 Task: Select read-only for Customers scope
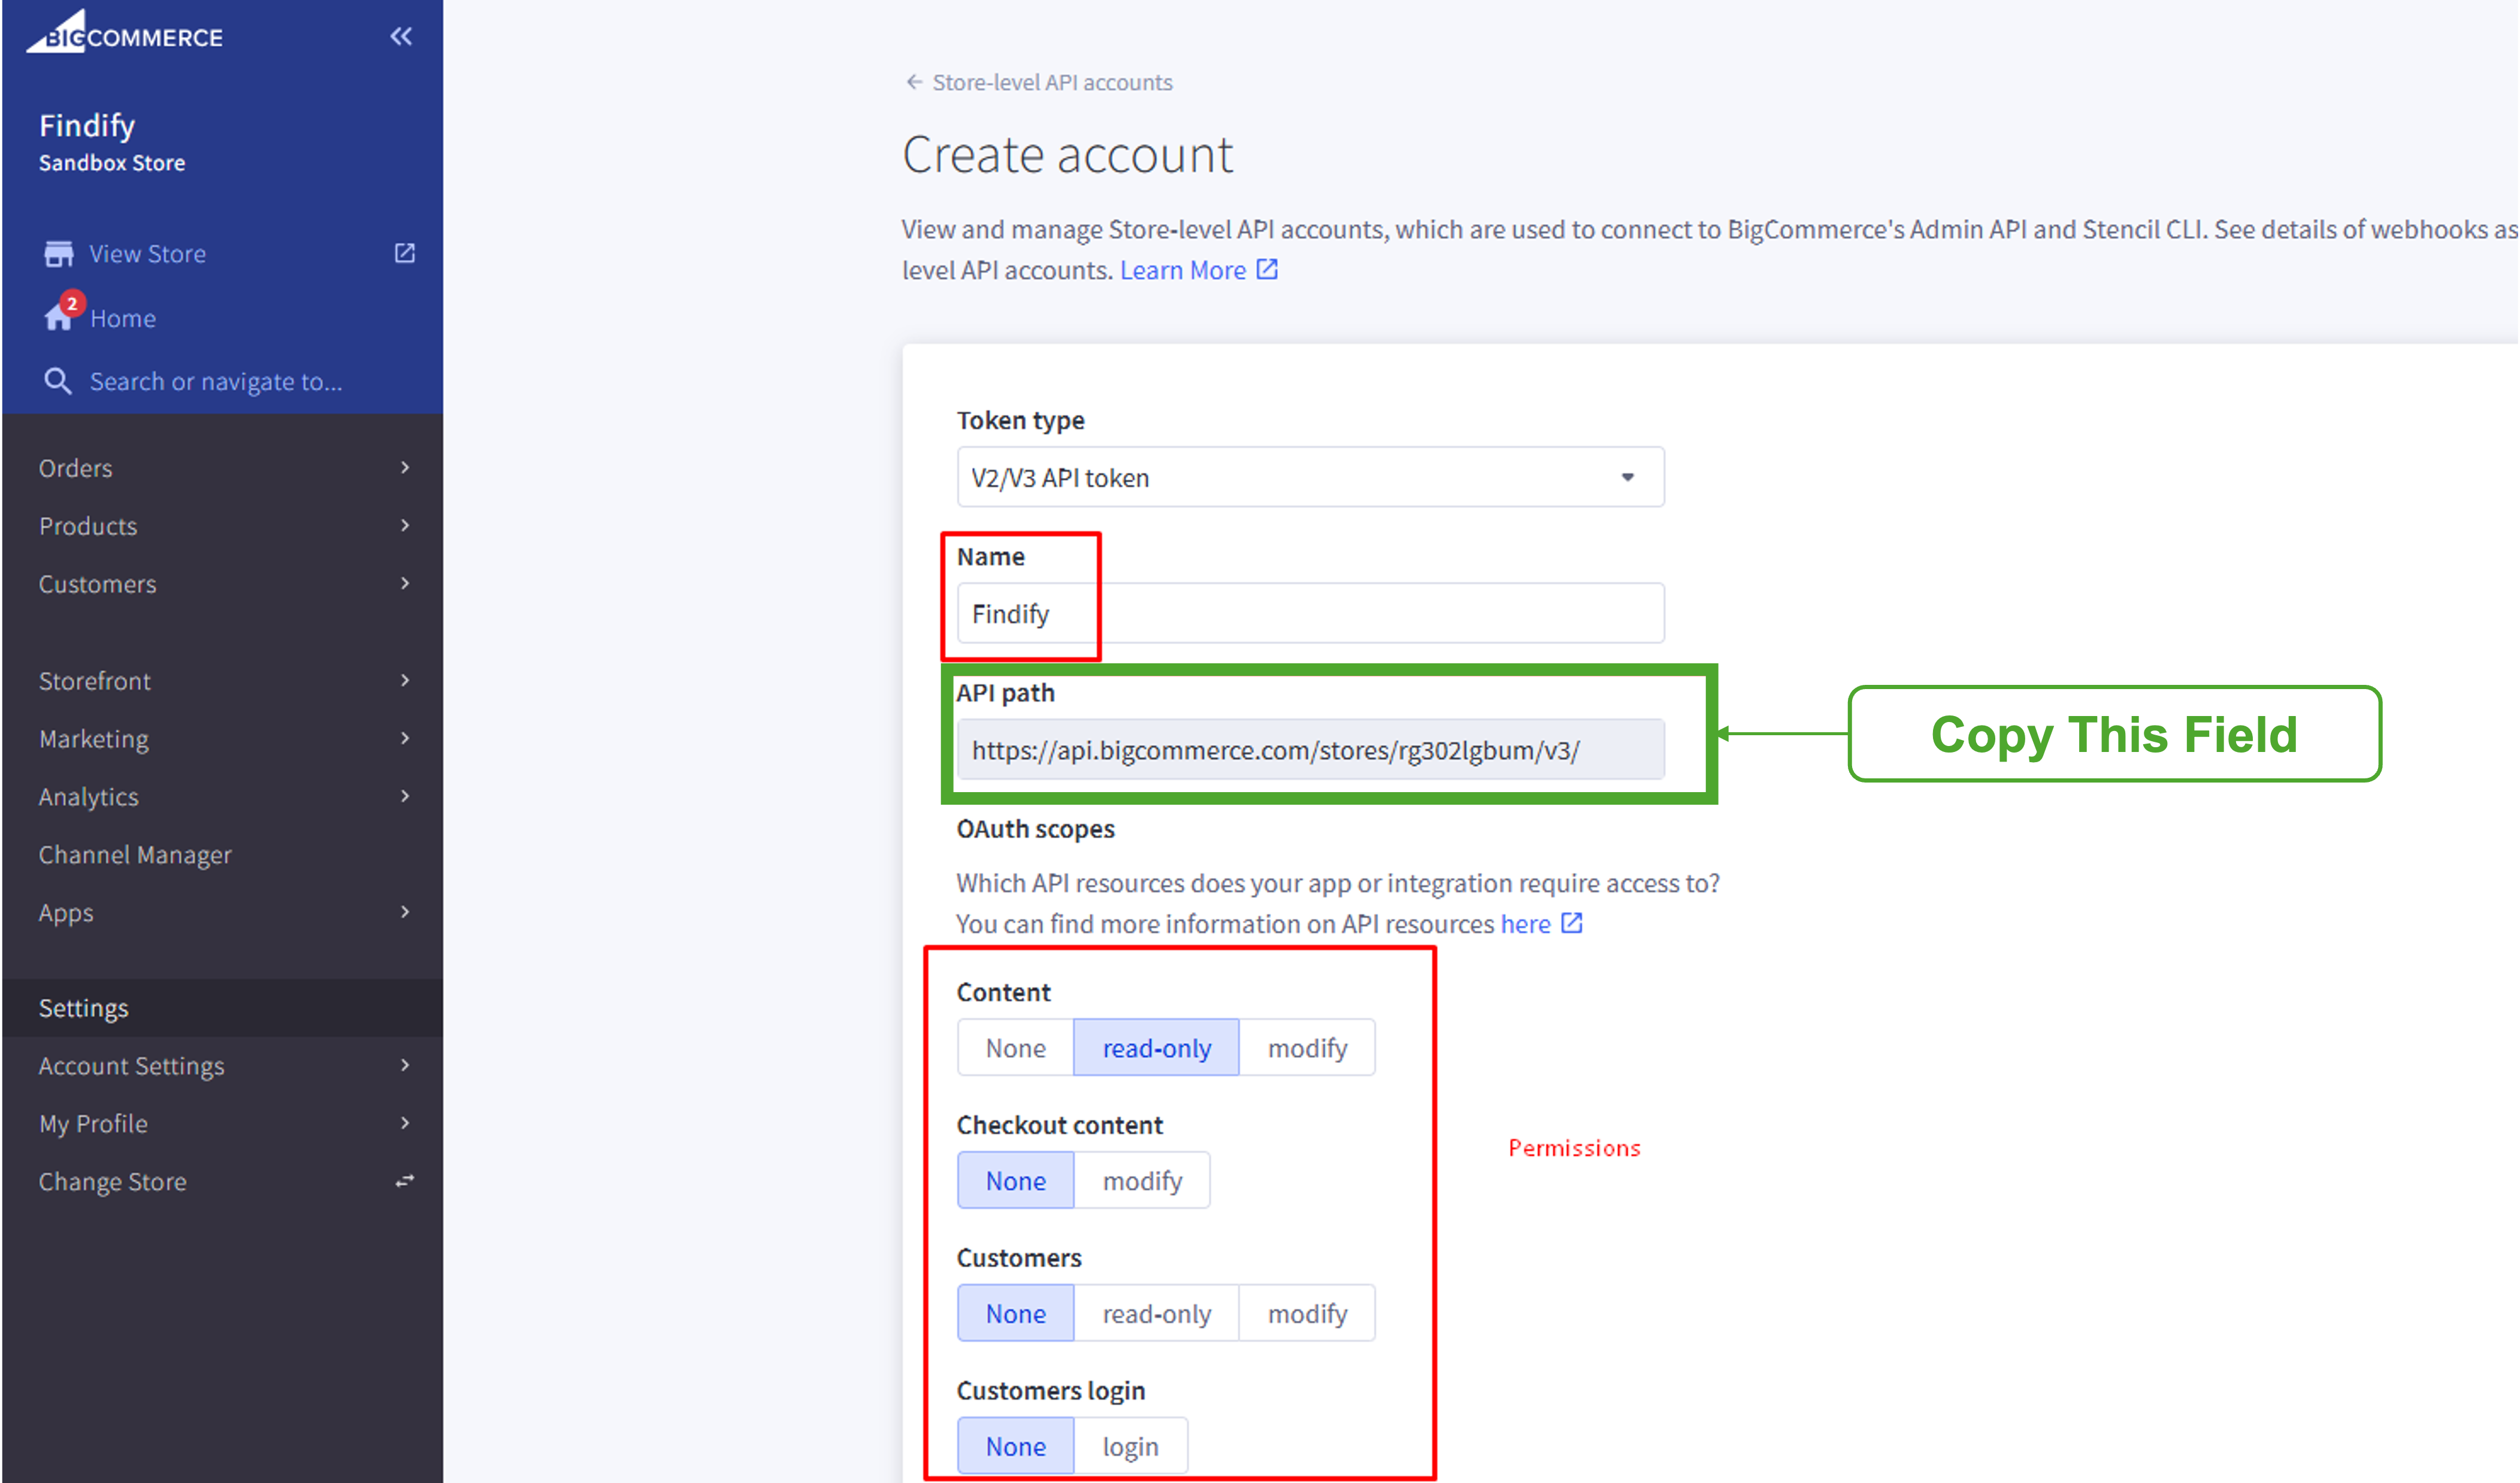1156,1313
